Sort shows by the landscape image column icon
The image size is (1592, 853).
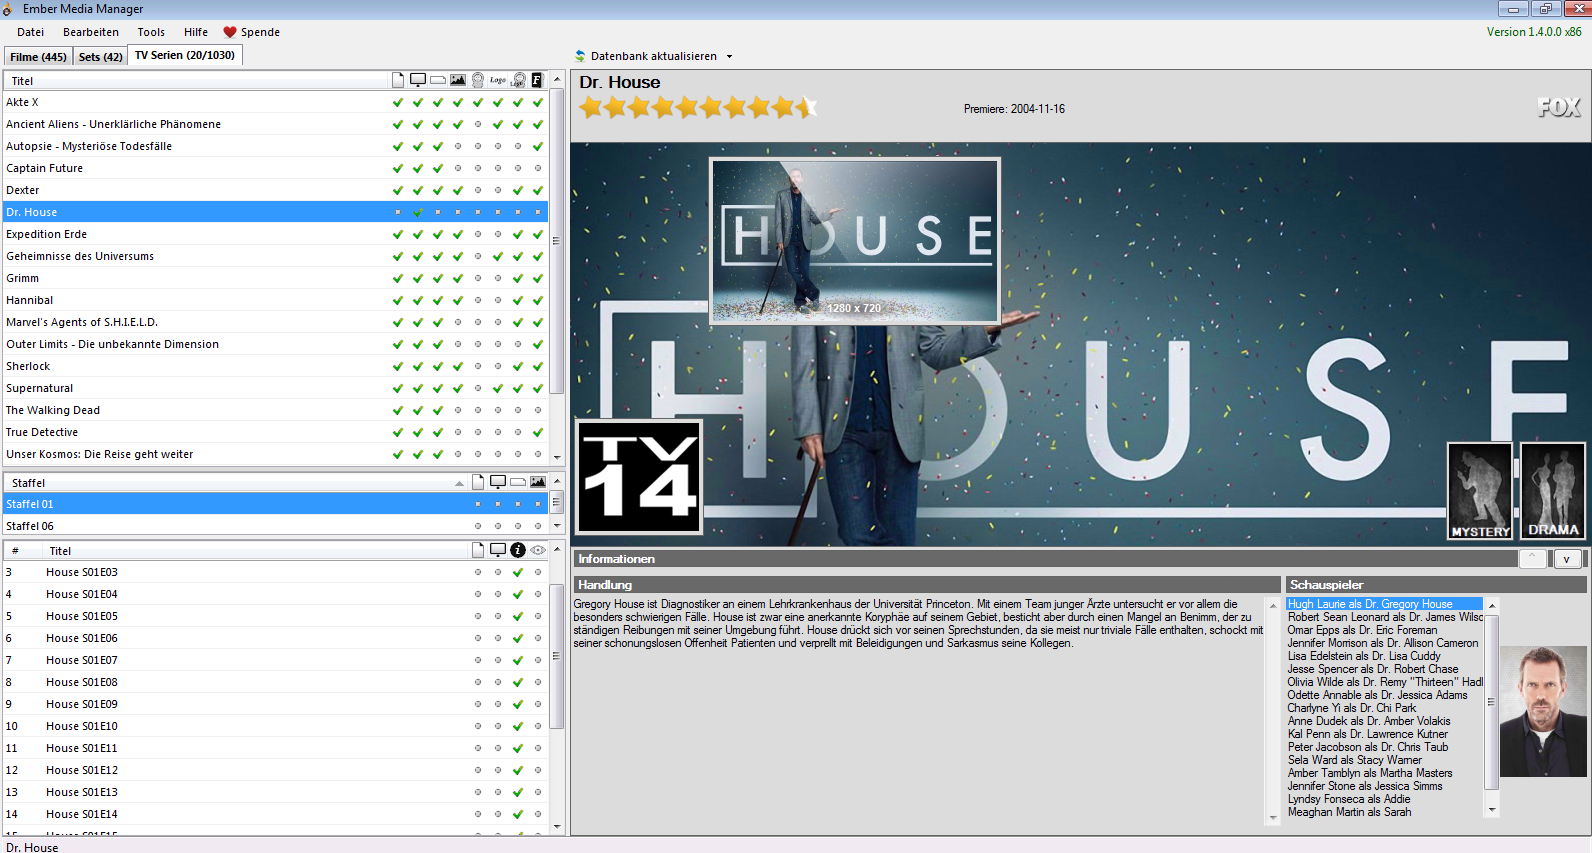coord(458,80)
